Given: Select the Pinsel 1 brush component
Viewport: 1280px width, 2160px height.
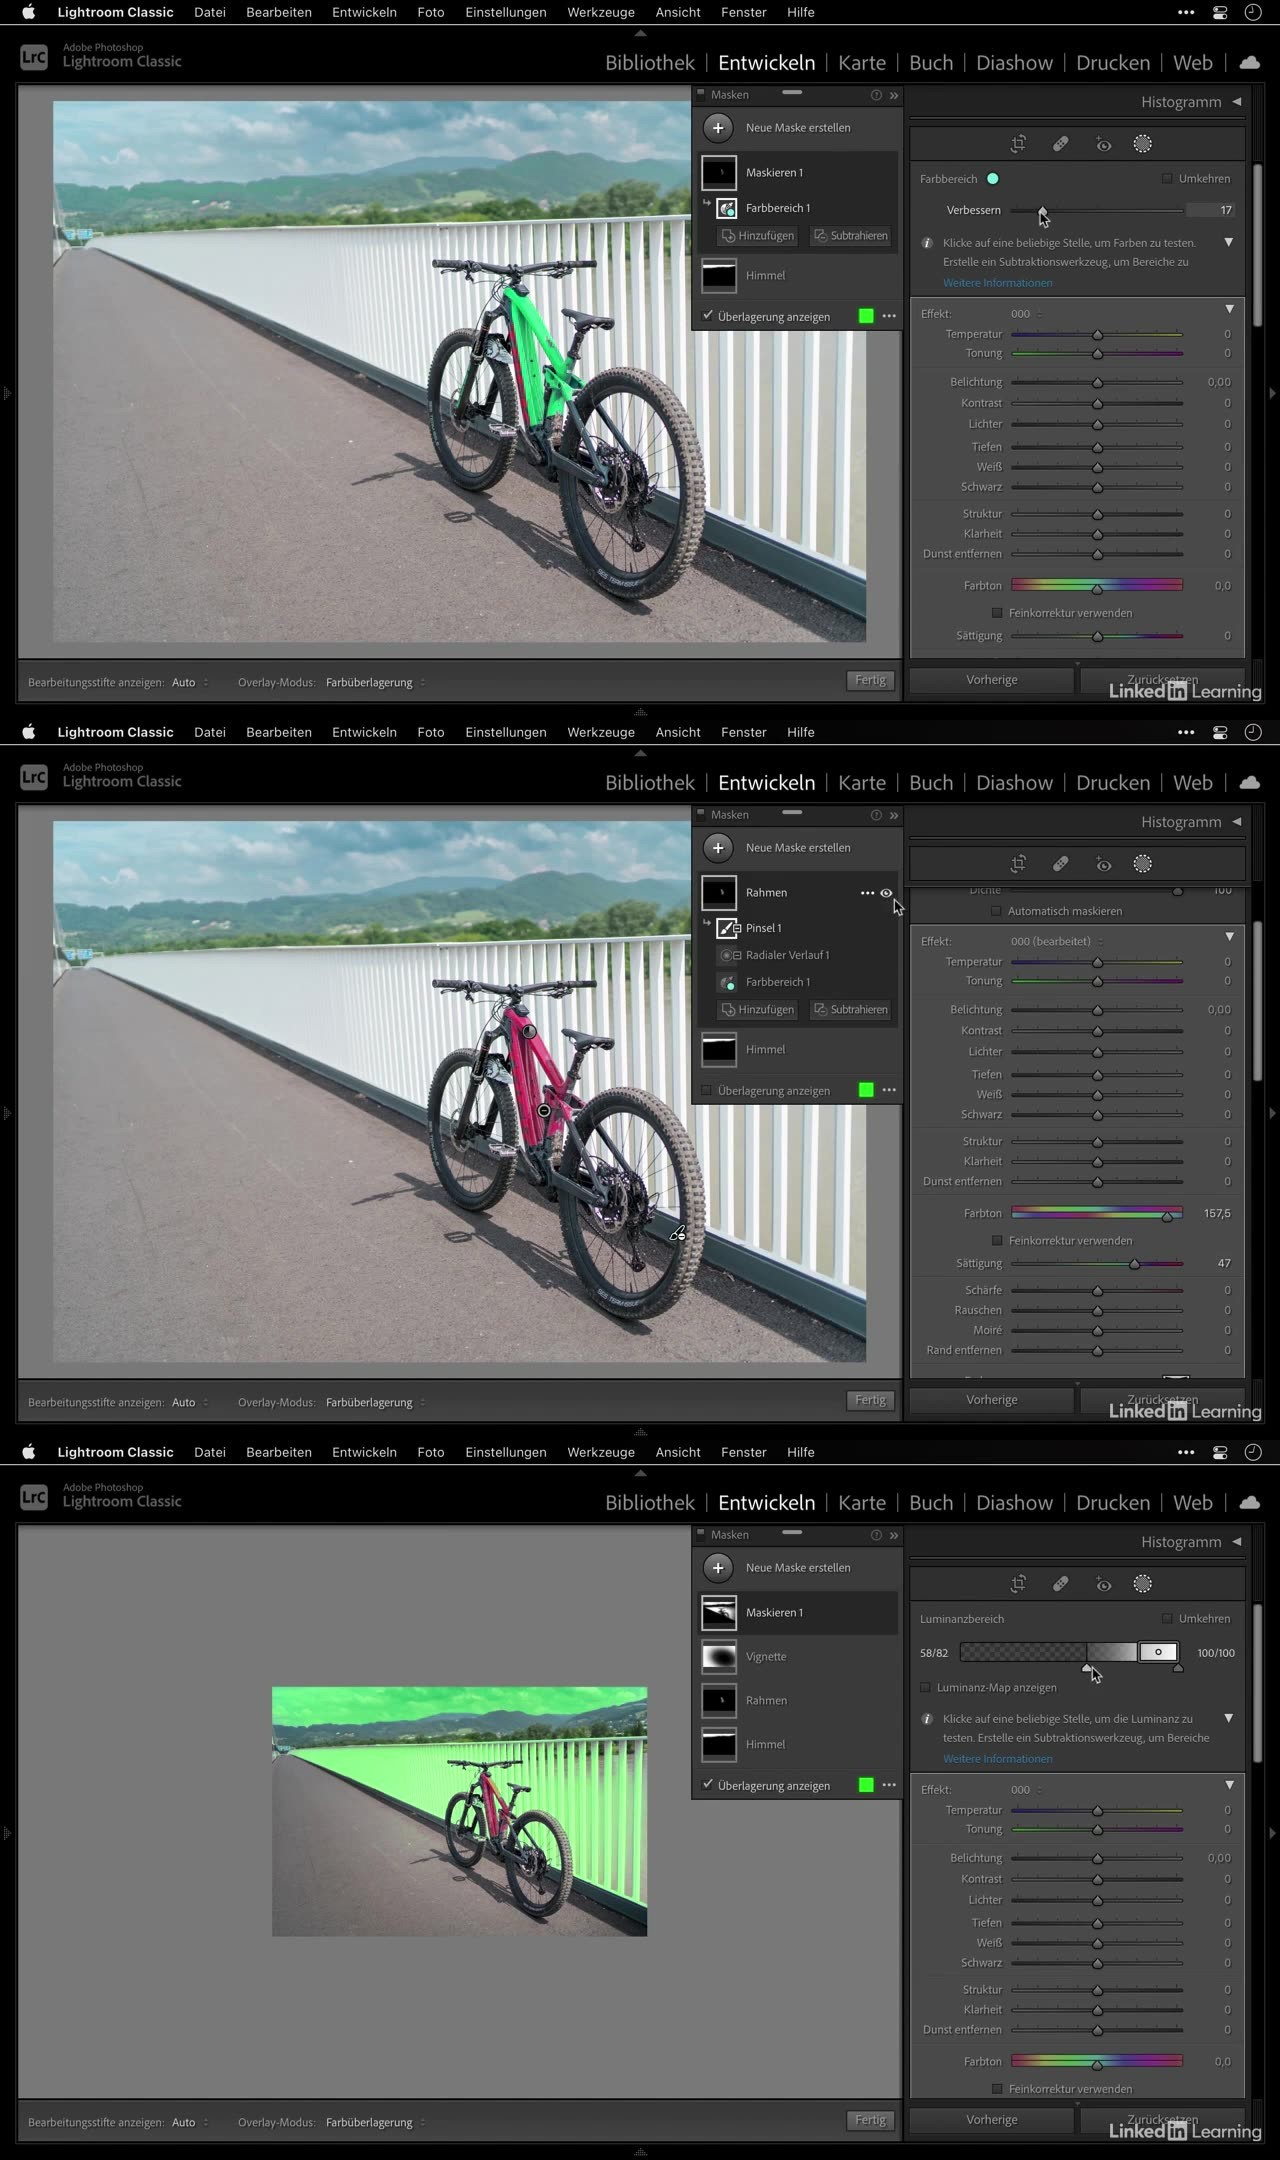Looking at the screenshot, I should (763, 928).
